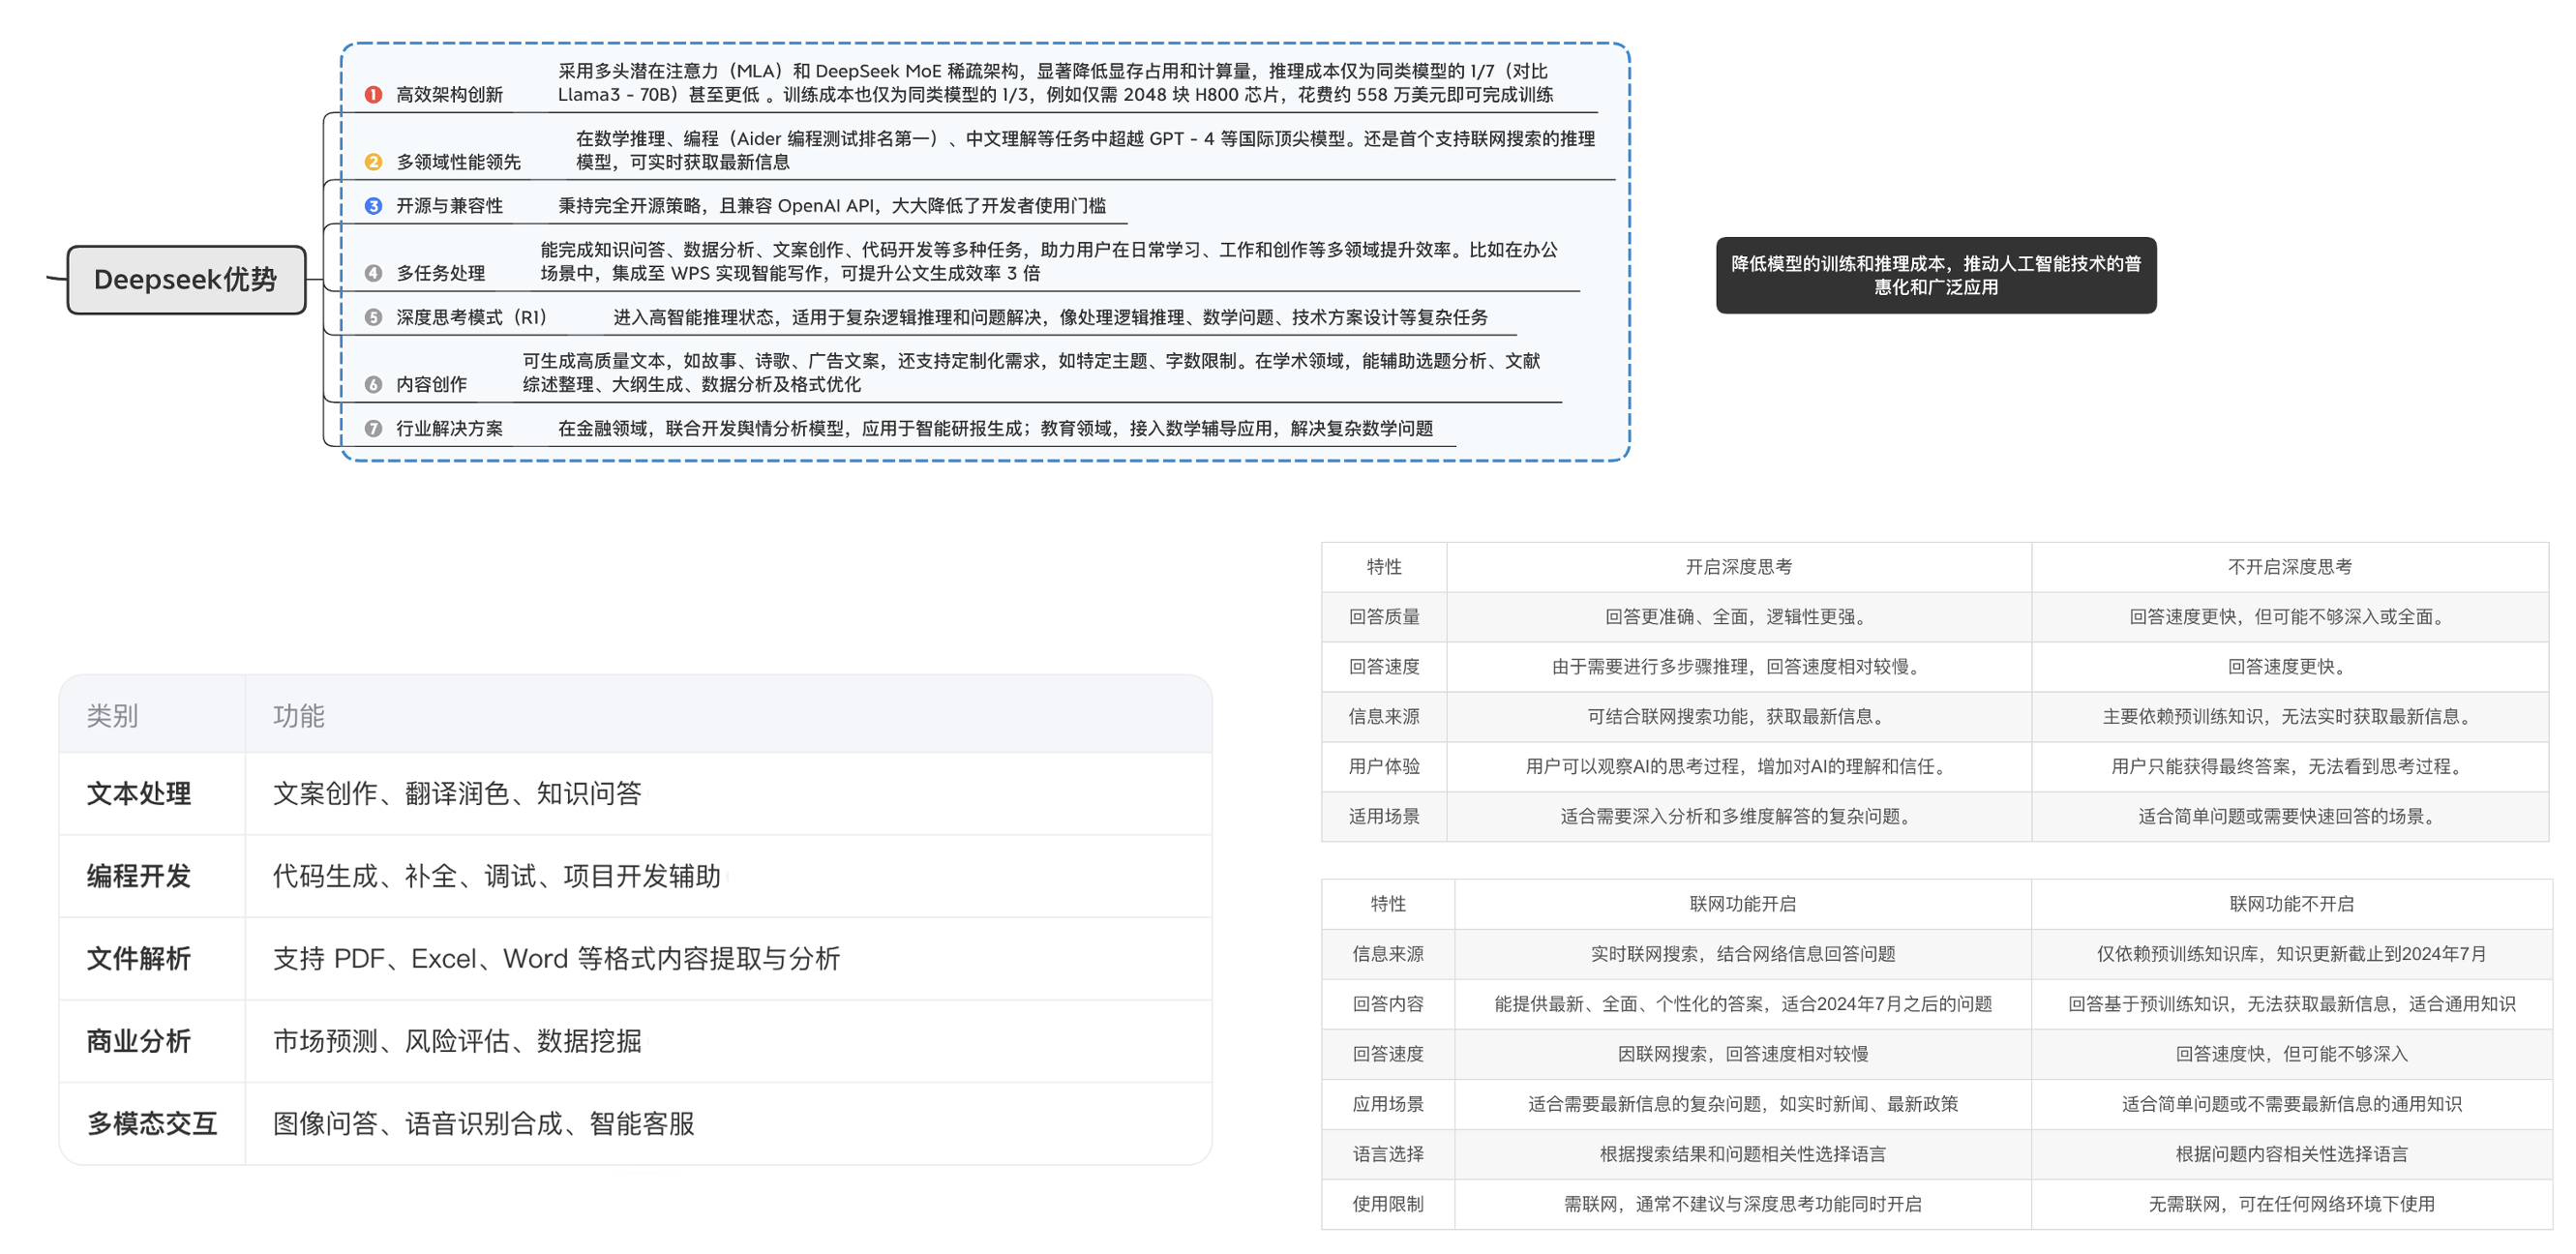Click the 语言选择 row label
The image size is (2576, 1254).
click(x=1388, y=1154)
